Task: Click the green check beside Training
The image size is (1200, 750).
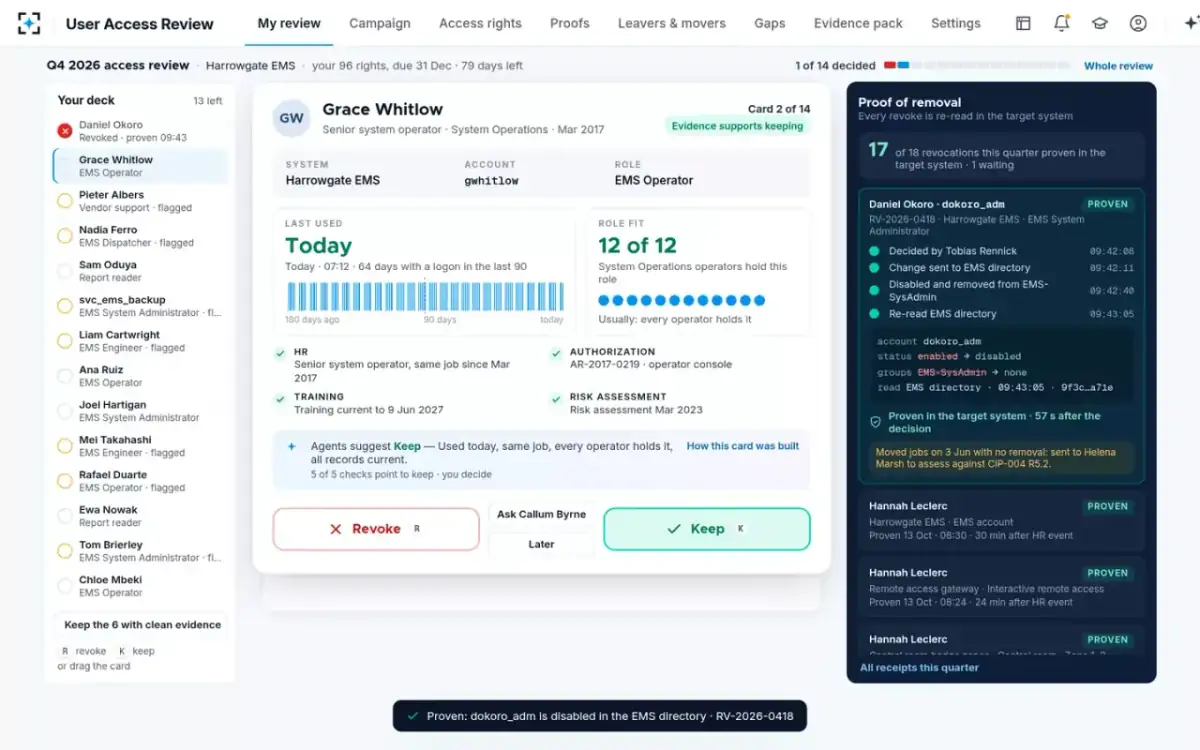Action: 280,398
